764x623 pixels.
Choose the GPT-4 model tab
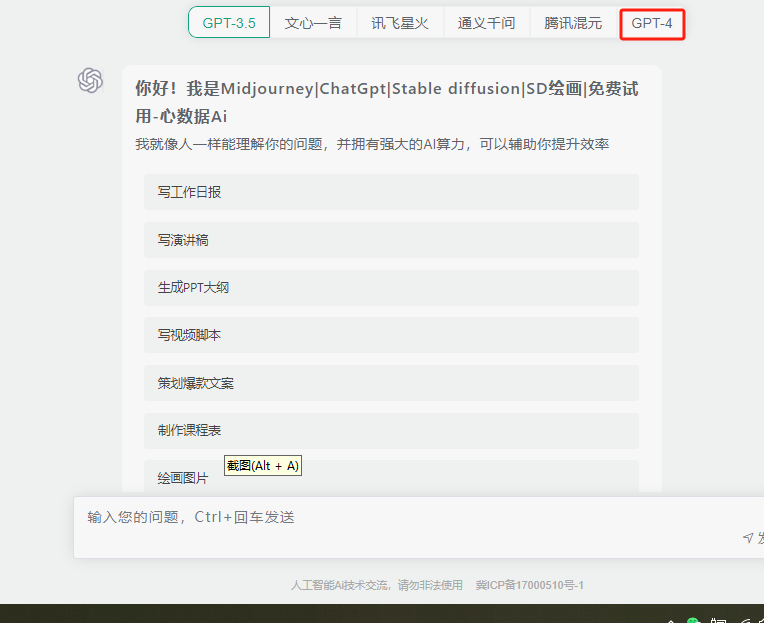pyautogui.click(x=652, y=23)
